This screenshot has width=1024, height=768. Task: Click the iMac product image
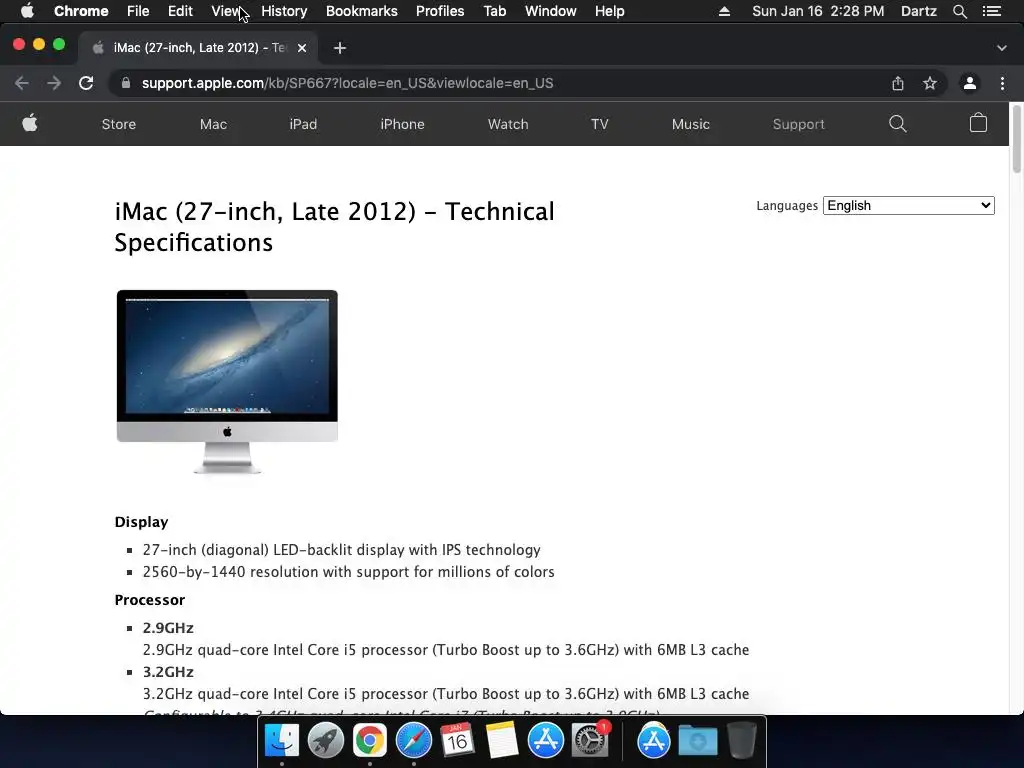pos(227,381)
